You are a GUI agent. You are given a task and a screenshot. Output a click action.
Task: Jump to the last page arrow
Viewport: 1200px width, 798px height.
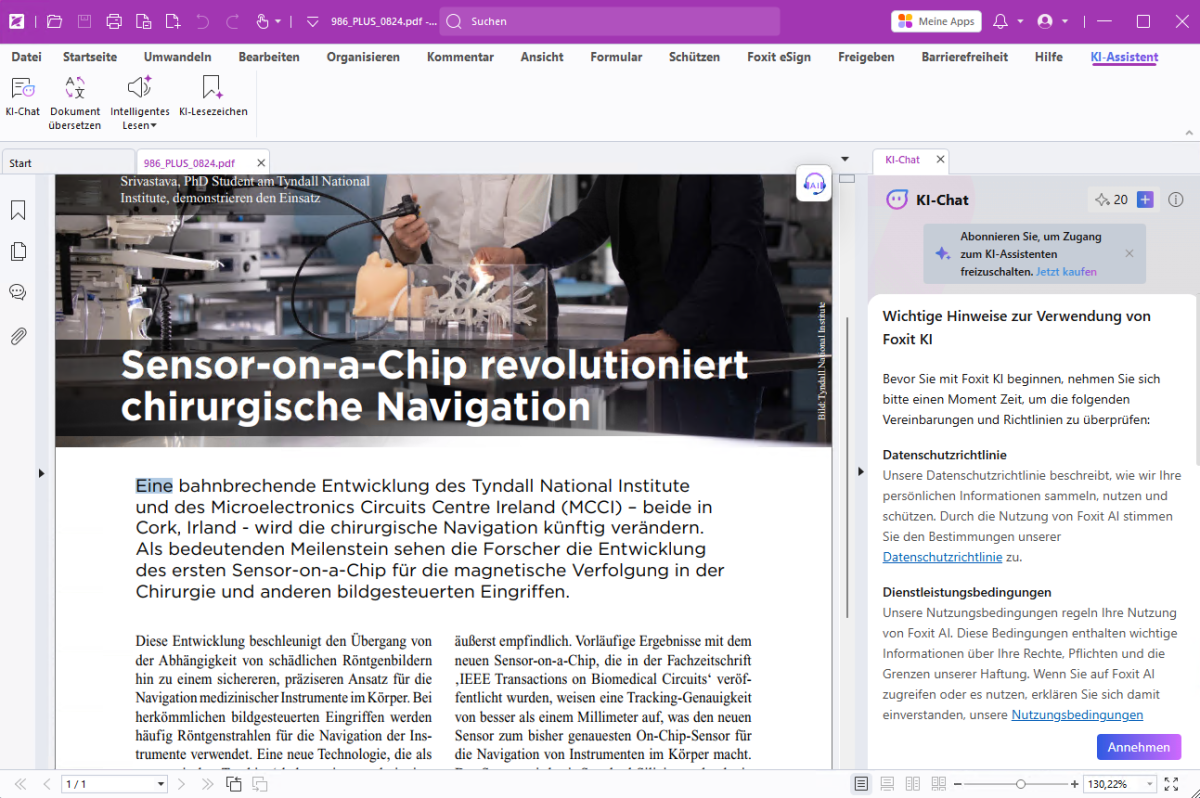207,784
